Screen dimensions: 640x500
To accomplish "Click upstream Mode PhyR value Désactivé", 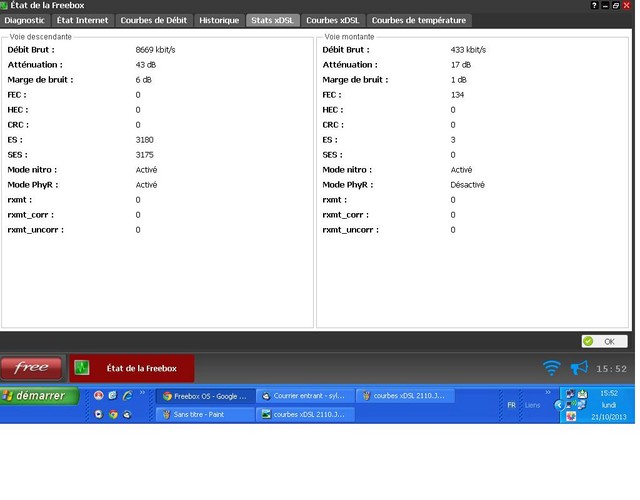I will coord(467,185).
